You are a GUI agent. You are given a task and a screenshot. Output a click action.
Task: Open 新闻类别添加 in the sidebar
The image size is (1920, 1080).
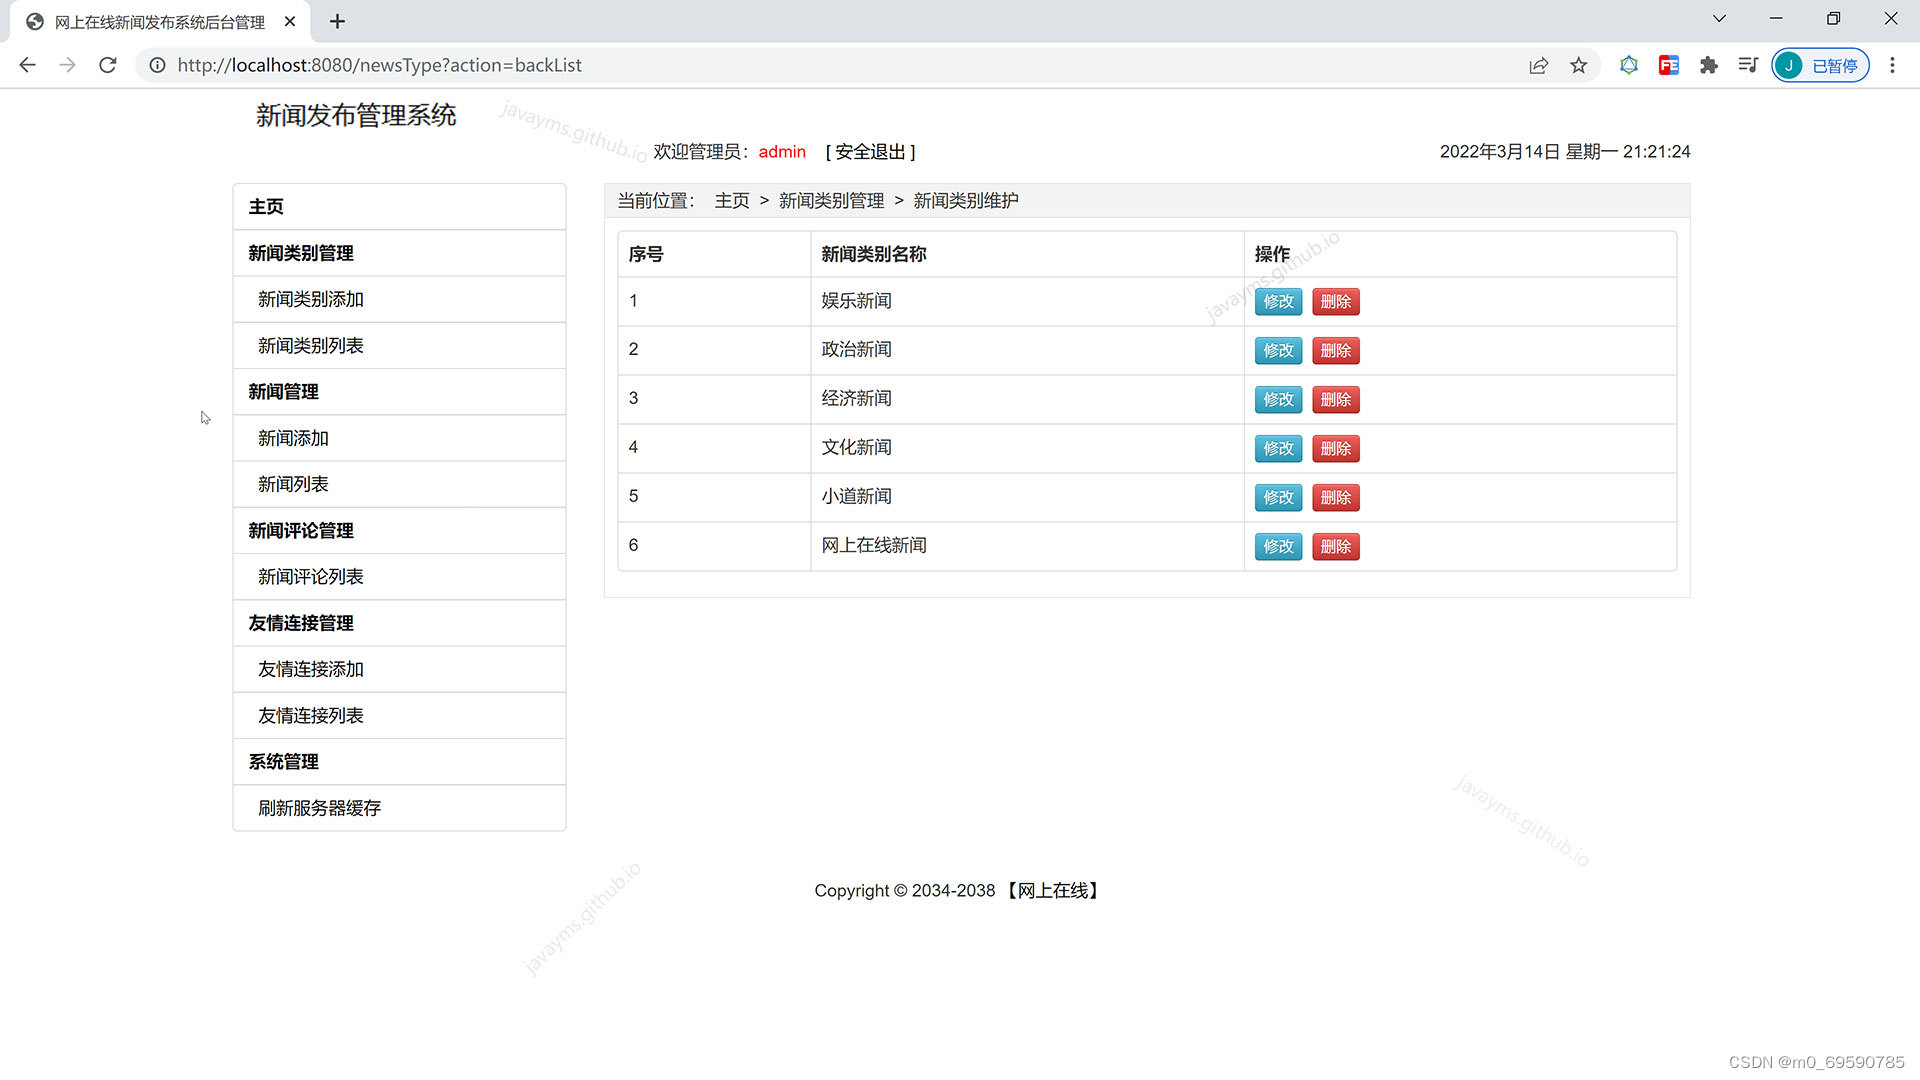399,300
